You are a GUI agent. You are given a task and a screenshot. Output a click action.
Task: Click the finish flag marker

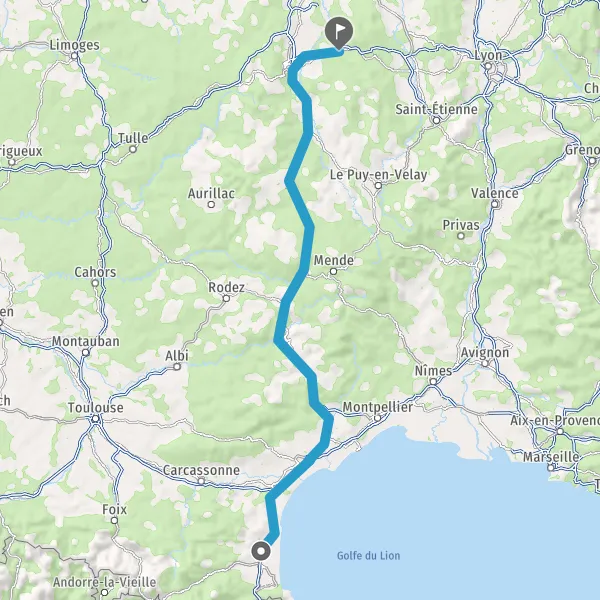click(x=339, y=33)
